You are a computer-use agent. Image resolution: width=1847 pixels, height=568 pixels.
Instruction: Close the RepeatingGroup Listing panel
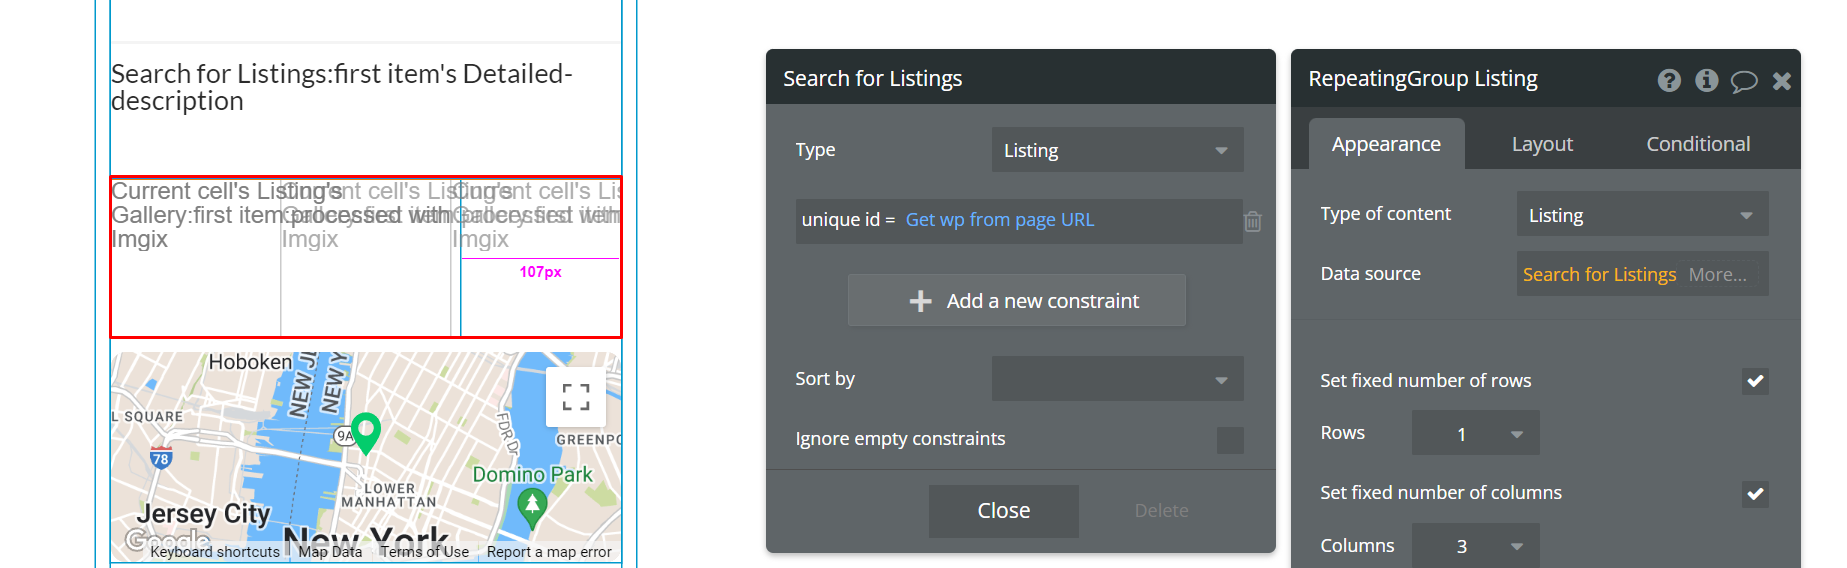point(1782,81)
